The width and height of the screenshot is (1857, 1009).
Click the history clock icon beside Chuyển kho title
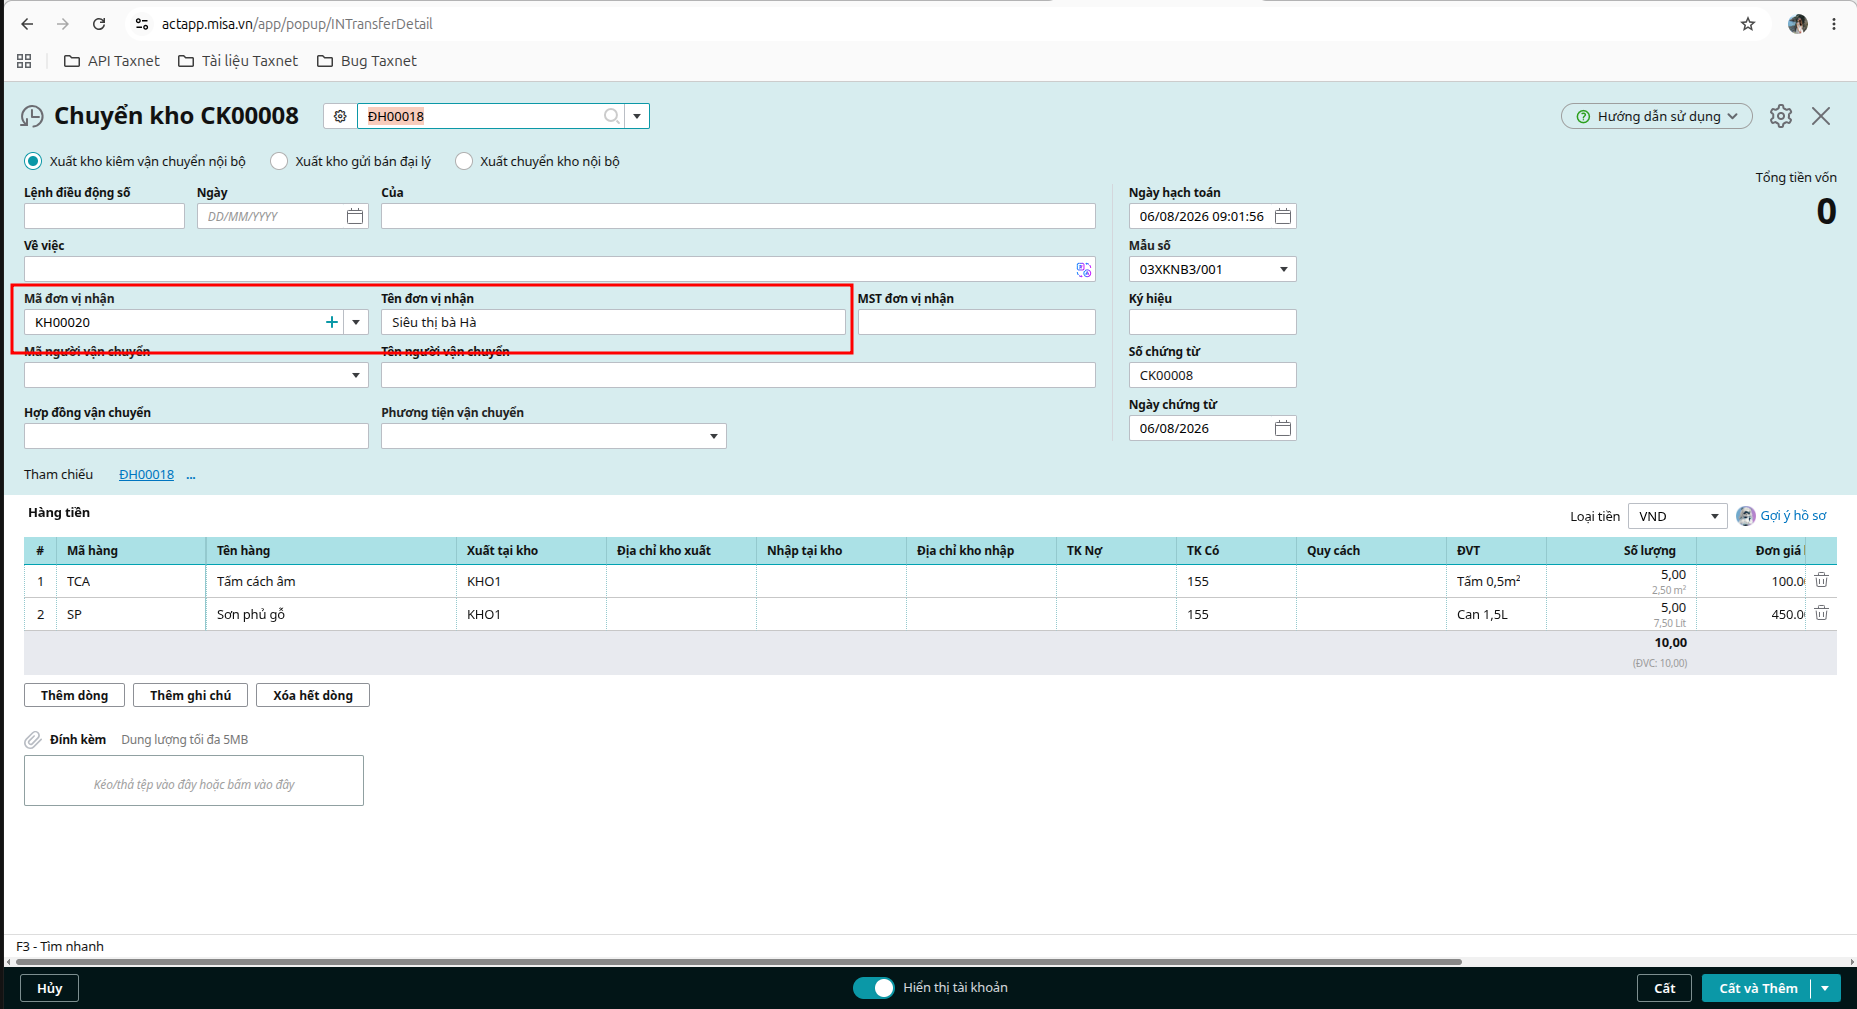(32, 117)
